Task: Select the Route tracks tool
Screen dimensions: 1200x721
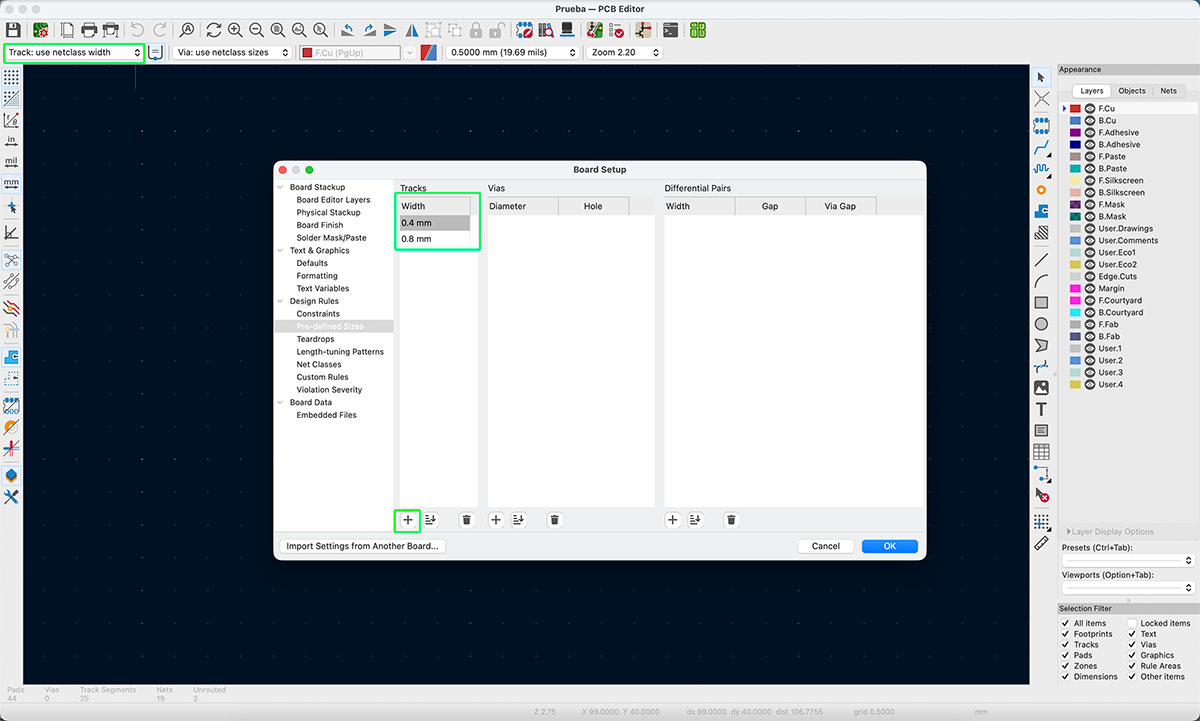Action: tap(1041, 148)
